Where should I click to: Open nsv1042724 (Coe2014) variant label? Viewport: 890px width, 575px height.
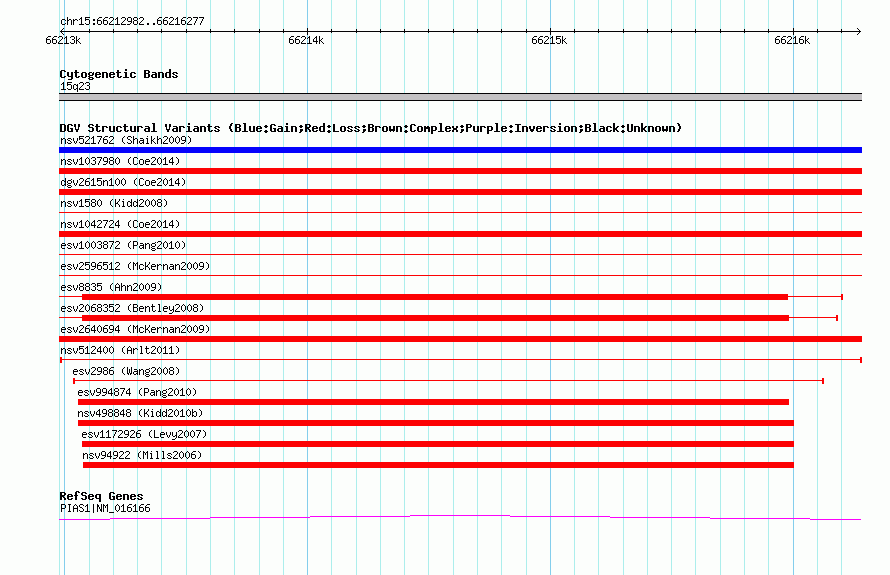(x=120, y=224)
